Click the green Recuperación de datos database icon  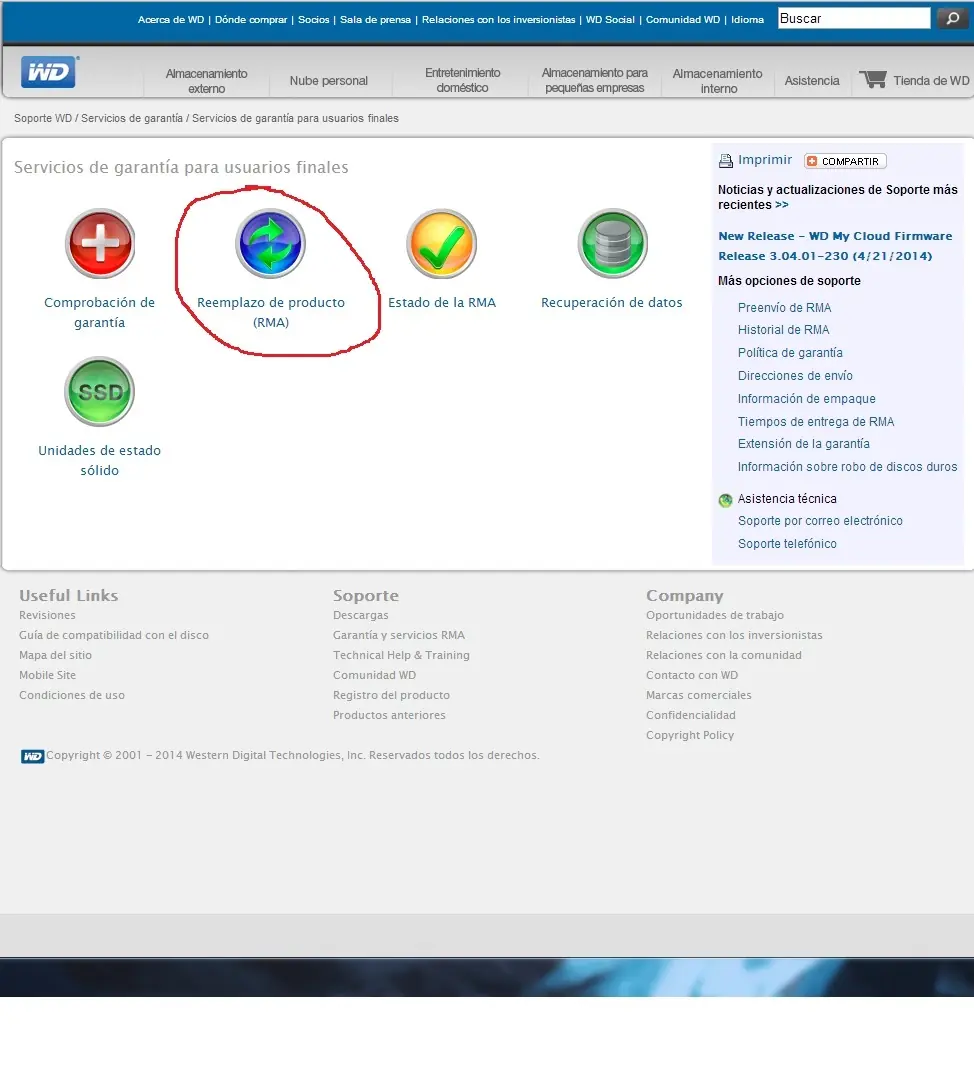[x=612, y=243]
